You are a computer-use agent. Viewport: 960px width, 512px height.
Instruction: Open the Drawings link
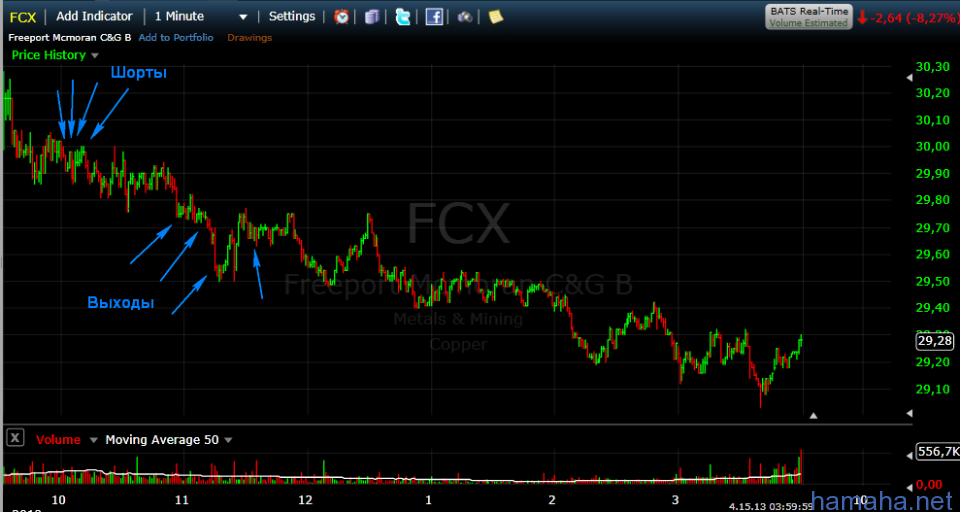pyautogui.click(x=249, y=37)
